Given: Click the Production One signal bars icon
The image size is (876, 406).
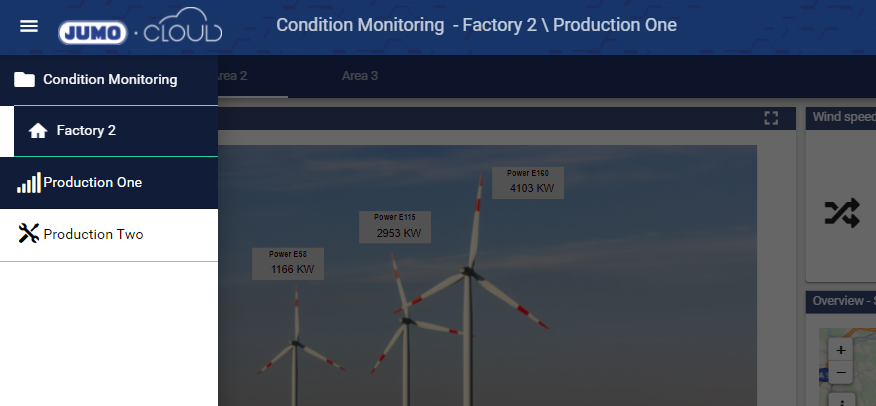Looking at the screenshot, I should point(29,183).
